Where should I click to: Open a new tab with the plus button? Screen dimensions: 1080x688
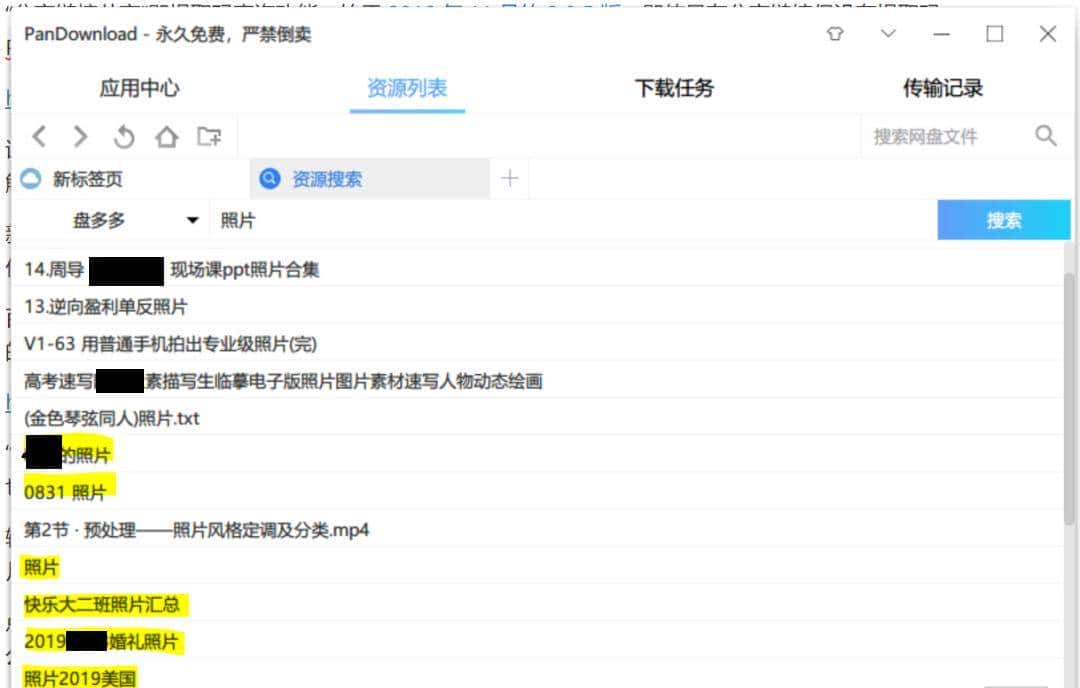click(510, 178)
